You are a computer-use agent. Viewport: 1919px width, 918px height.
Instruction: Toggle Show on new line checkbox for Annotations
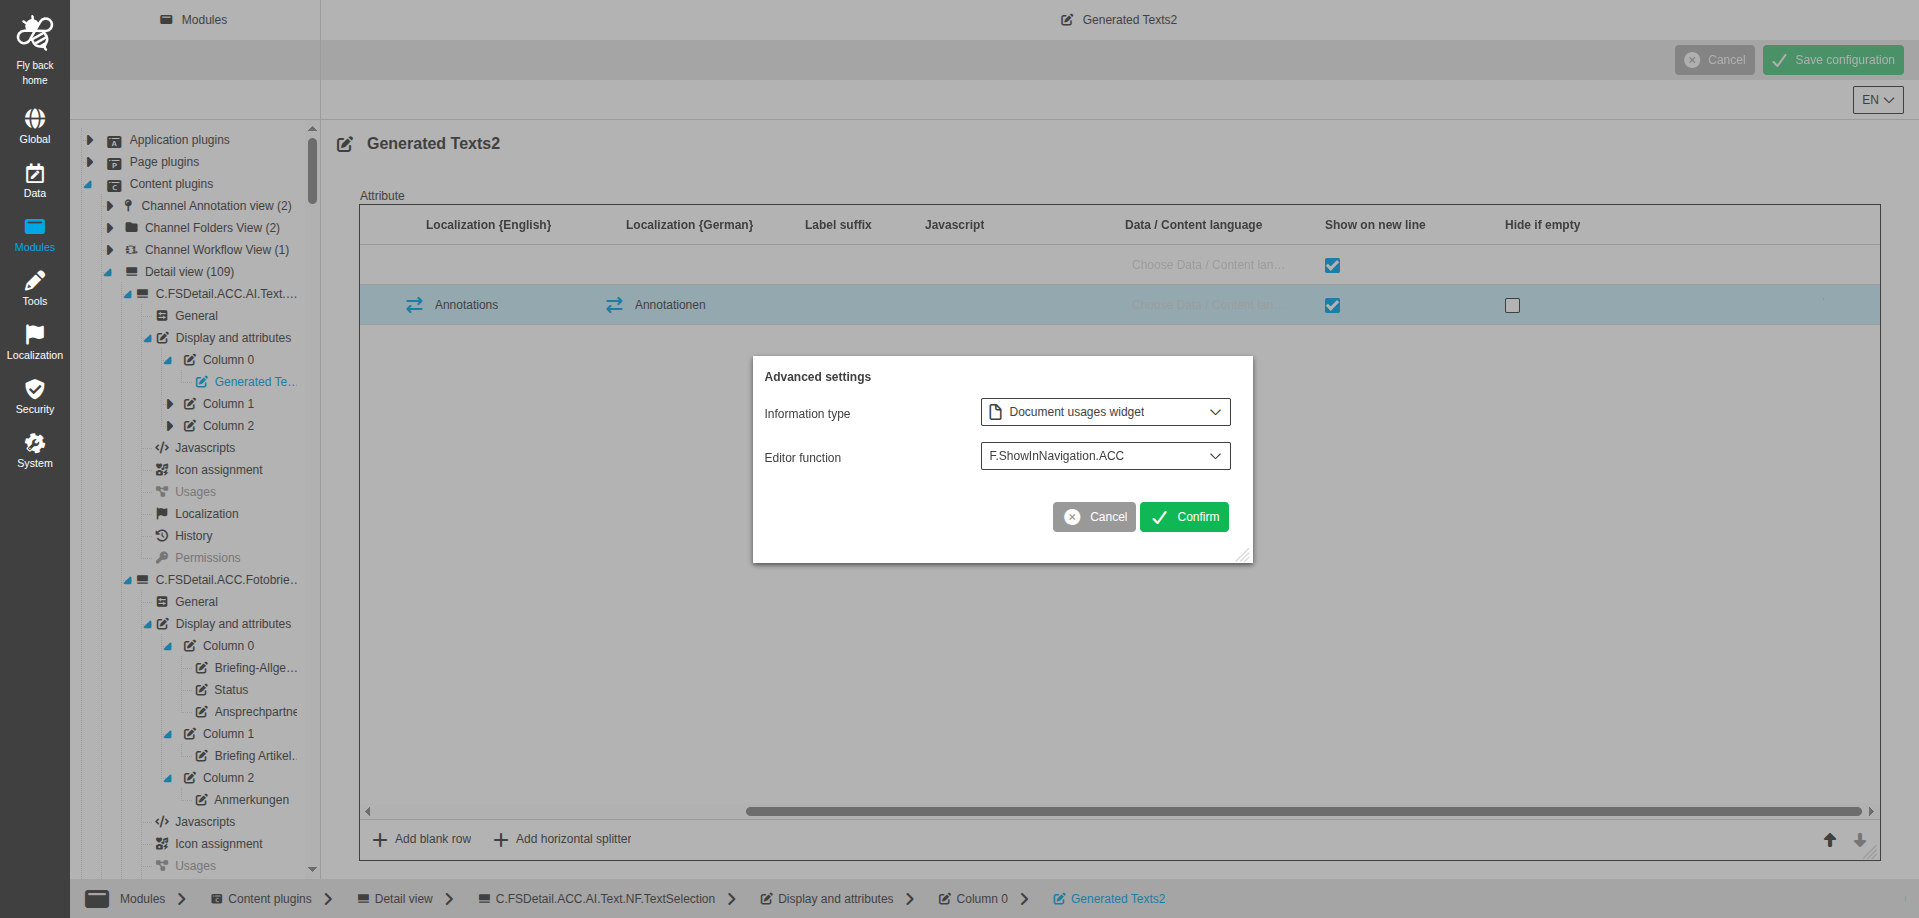1332,305
